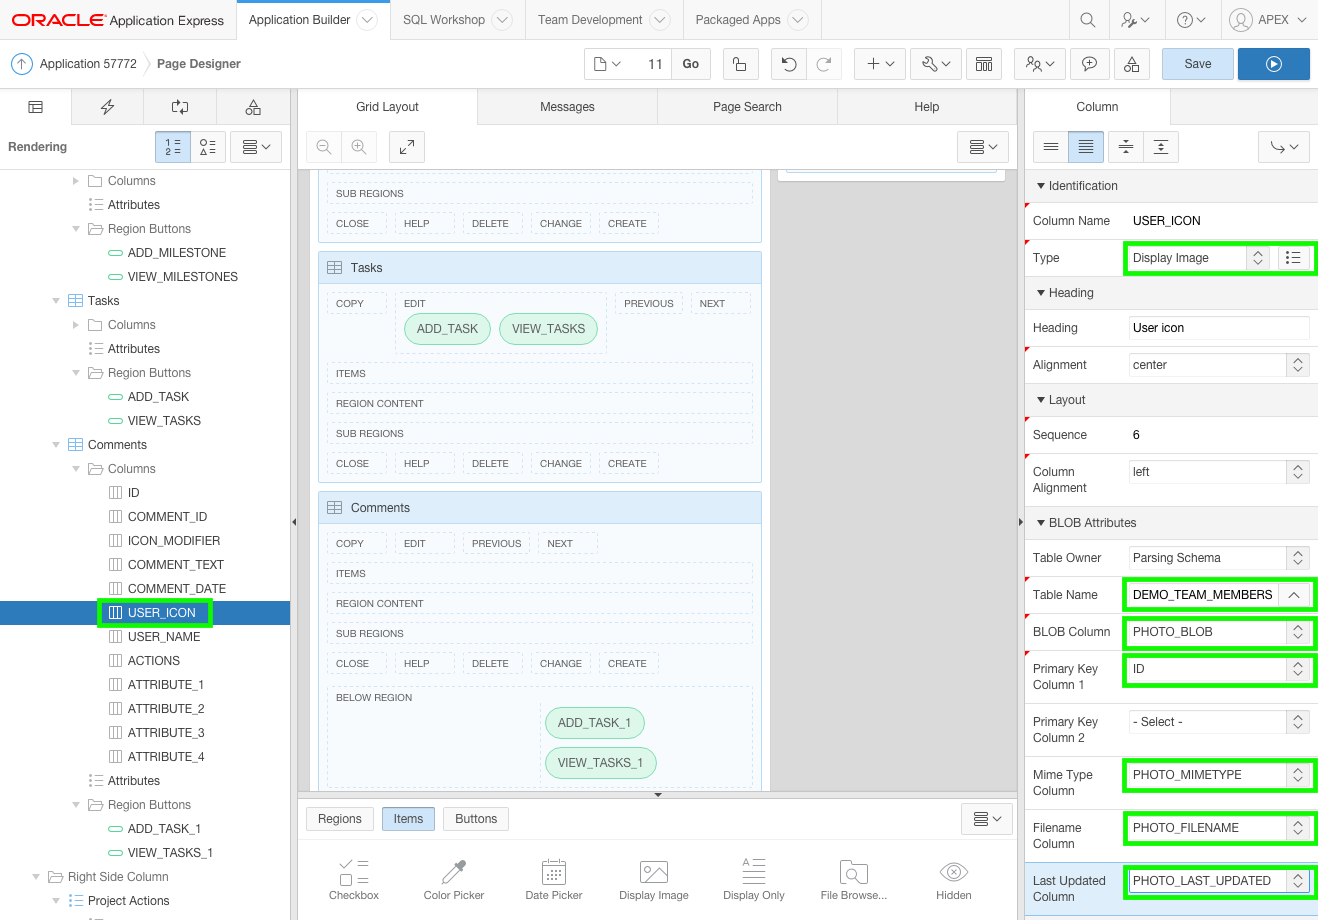Go up to Application 57772 arrow icon

[x=22, y=64]
